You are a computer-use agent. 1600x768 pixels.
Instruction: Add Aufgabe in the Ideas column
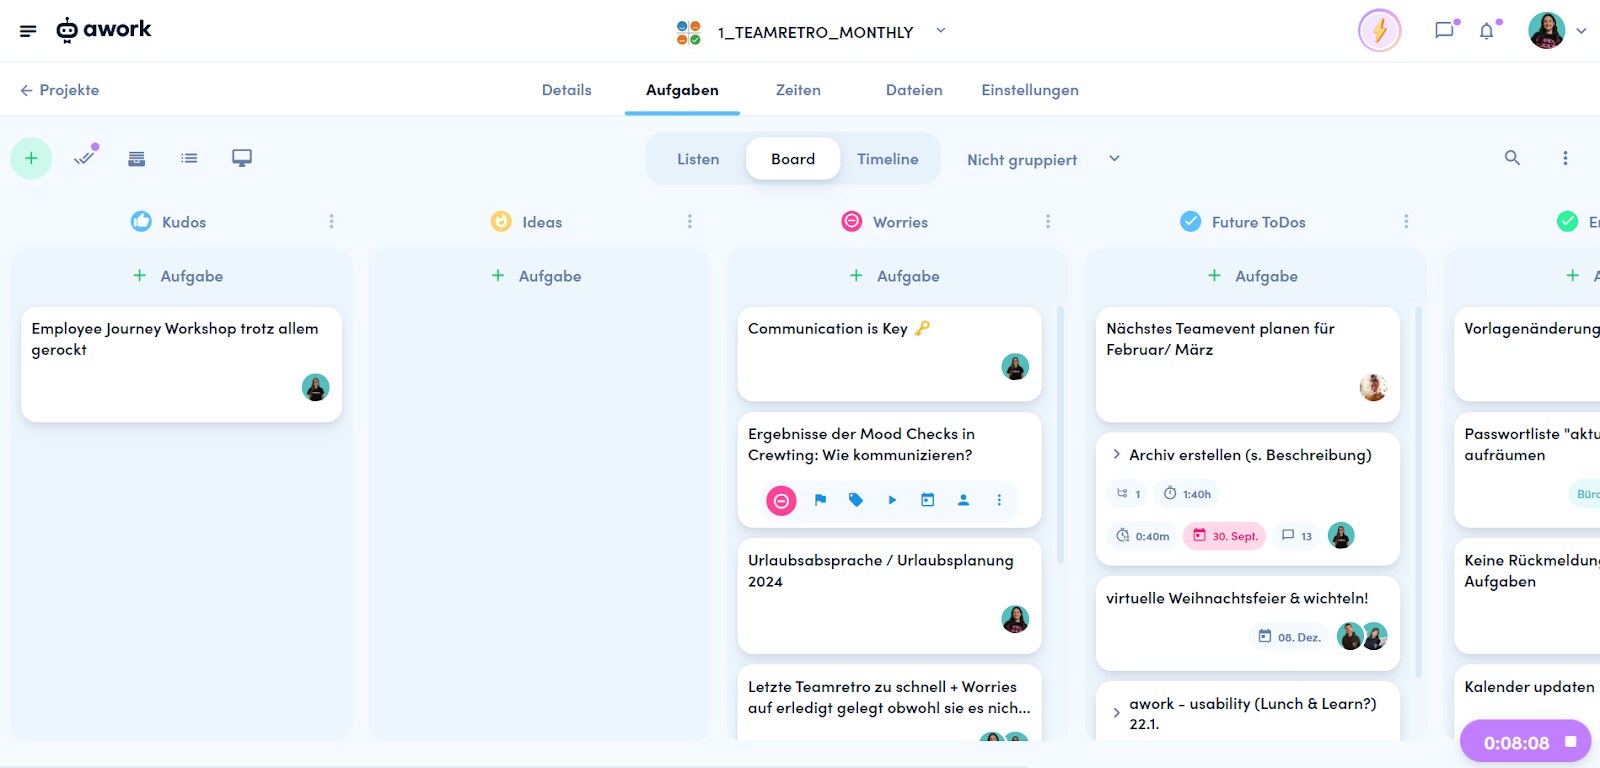pyautogui.click(x=537, y=276)
